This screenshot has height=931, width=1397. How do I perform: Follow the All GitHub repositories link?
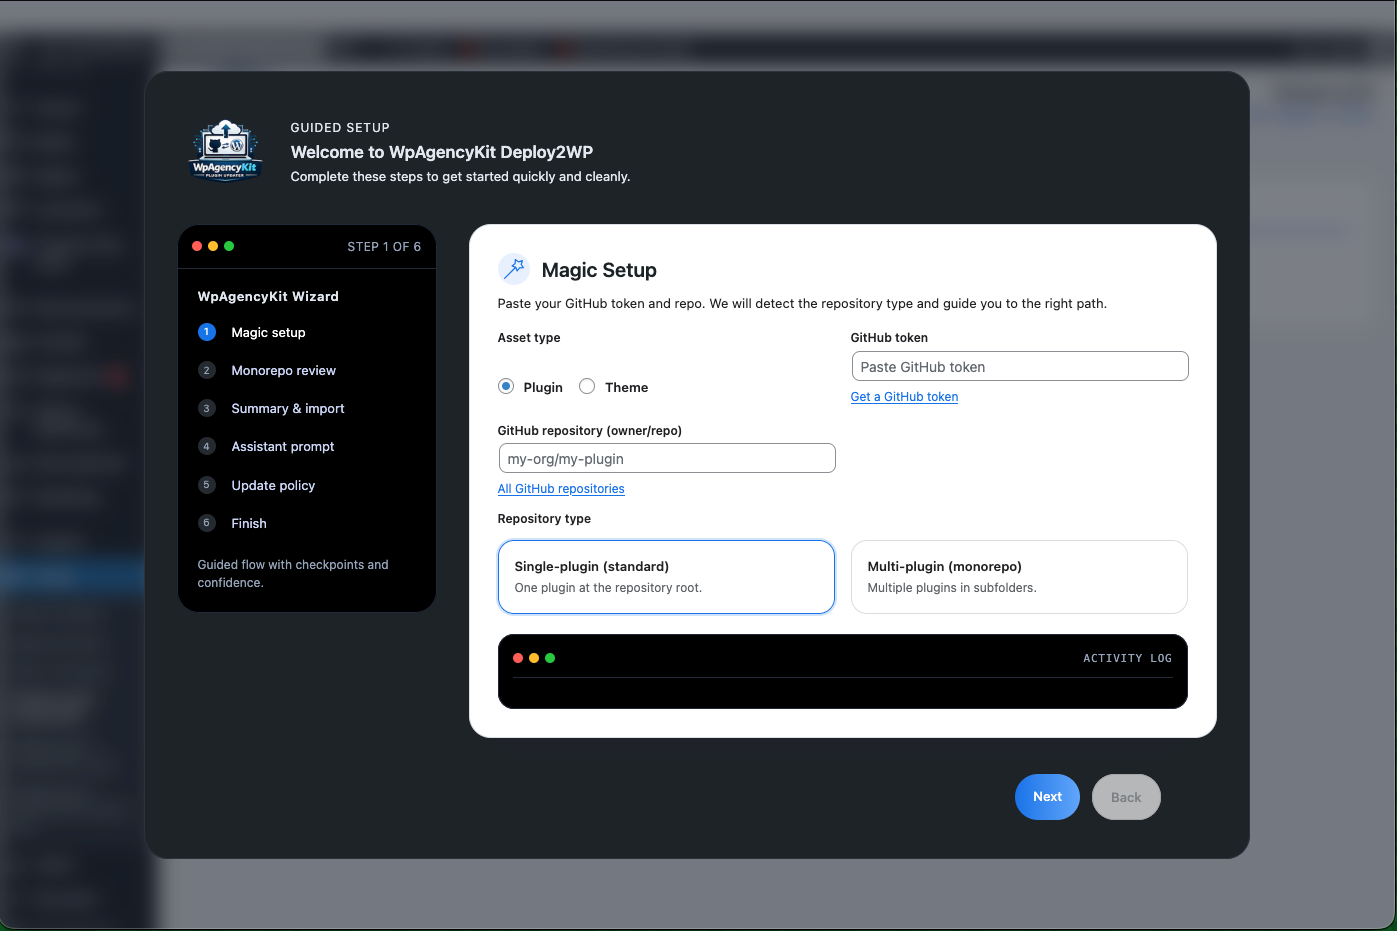[561, 489]
